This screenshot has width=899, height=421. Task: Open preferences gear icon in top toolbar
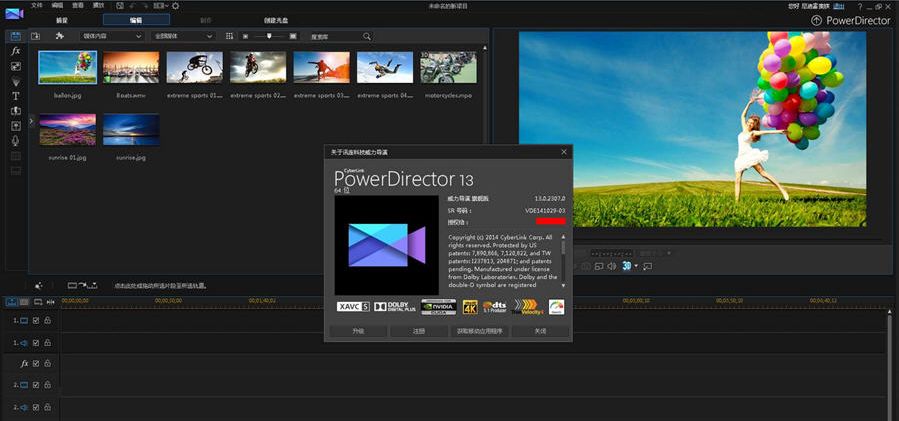(175, 6)
